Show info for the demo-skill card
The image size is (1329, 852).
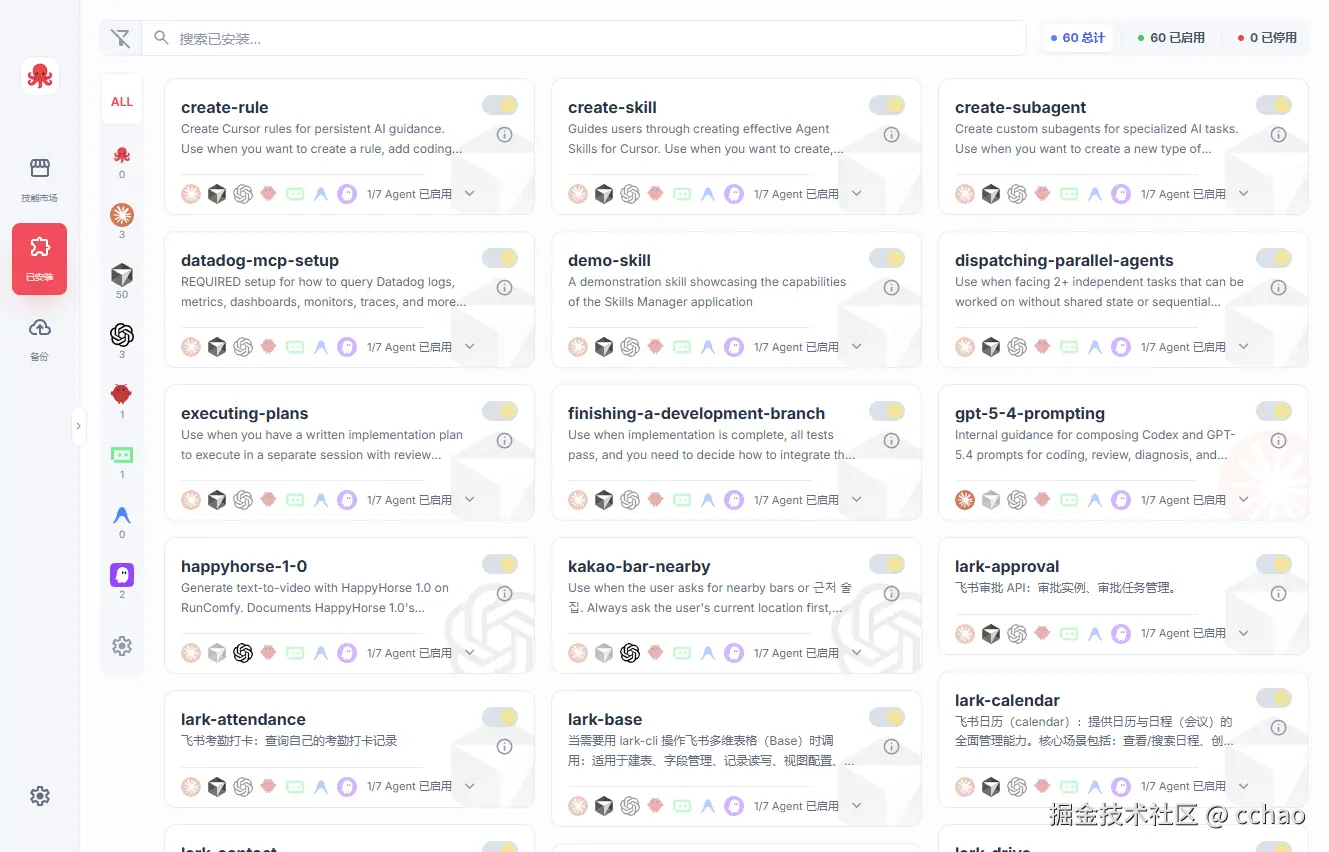coord(891,287)
